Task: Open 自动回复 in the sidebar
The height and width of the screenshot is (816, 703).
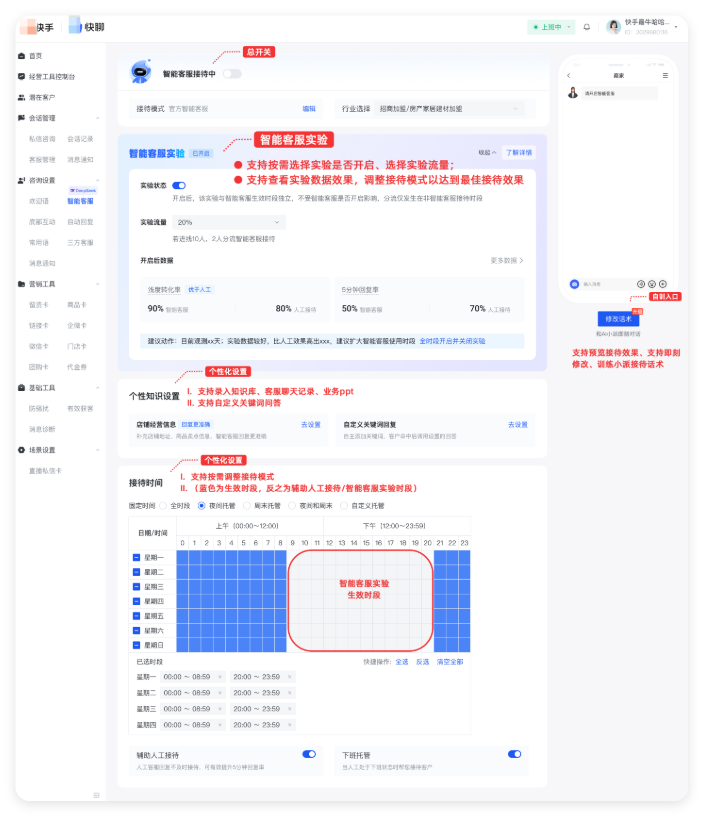Action: (80, 221)
